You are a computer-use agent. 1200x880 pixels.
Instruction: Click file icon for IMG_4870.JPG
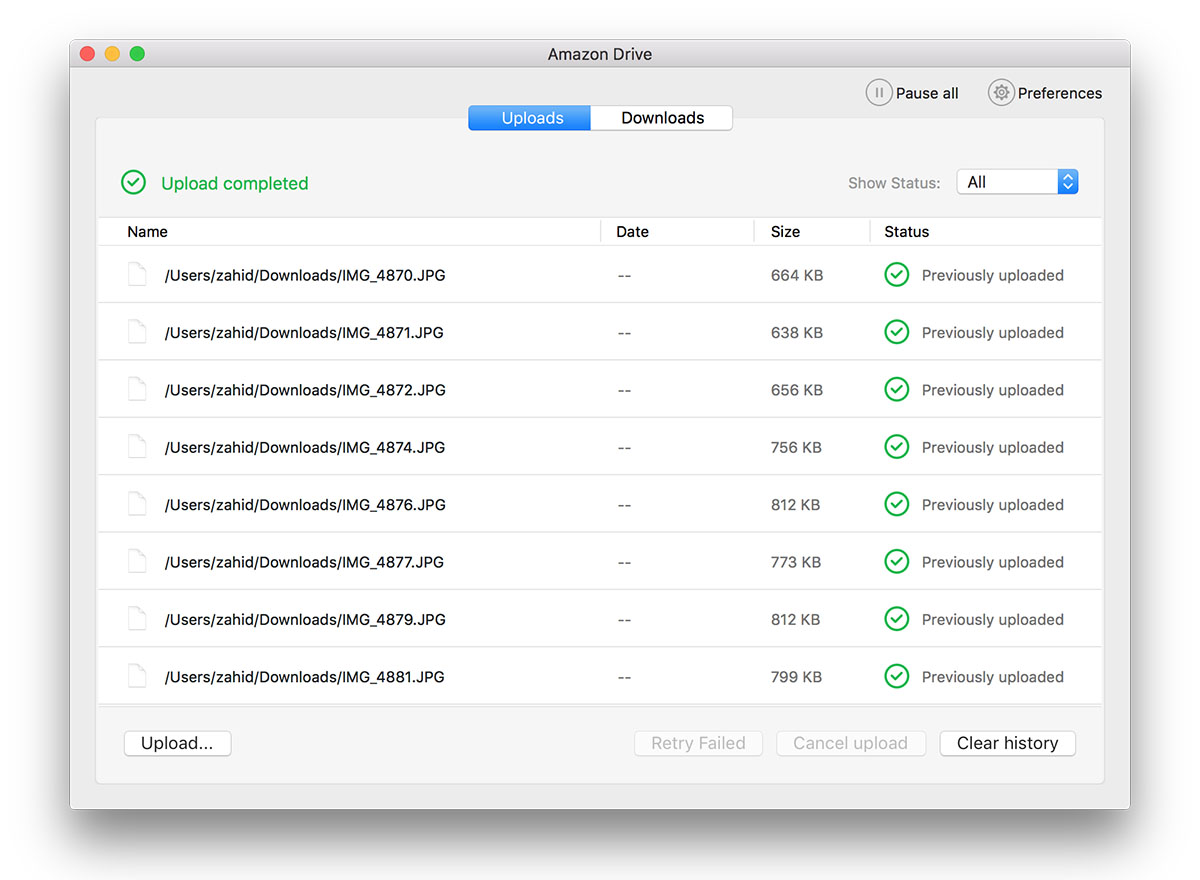137,275
